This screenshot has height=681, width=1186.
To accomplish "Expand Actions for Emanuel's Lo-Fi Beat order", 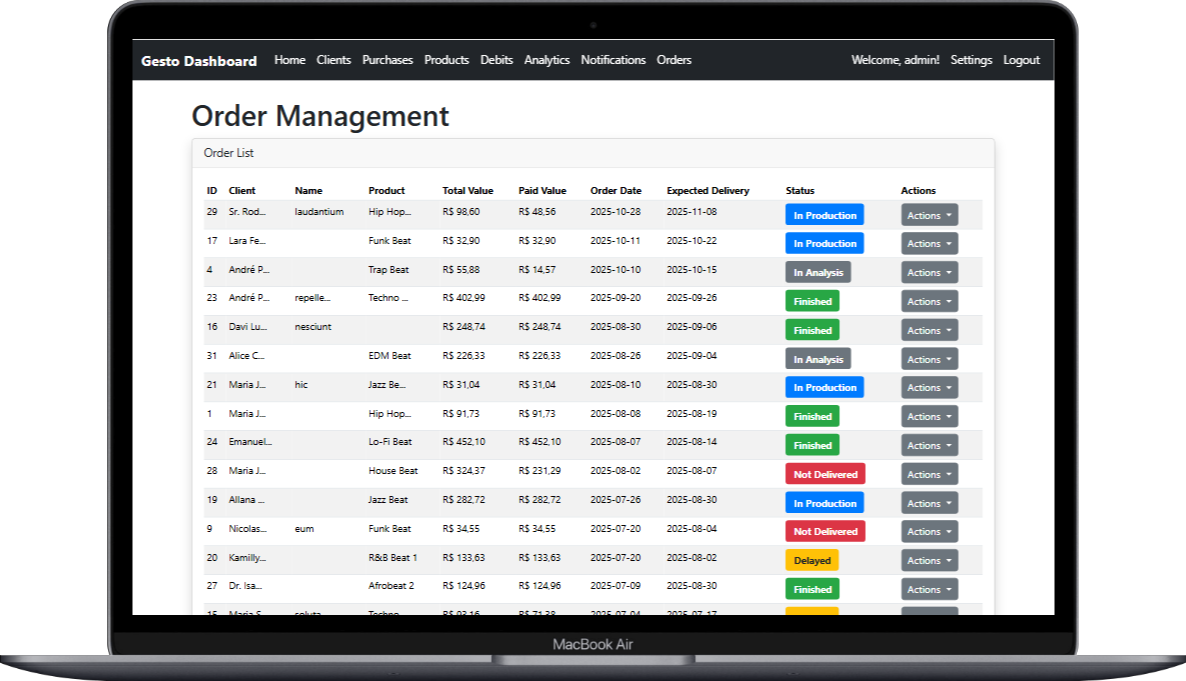I will click(x=927, y=445).
